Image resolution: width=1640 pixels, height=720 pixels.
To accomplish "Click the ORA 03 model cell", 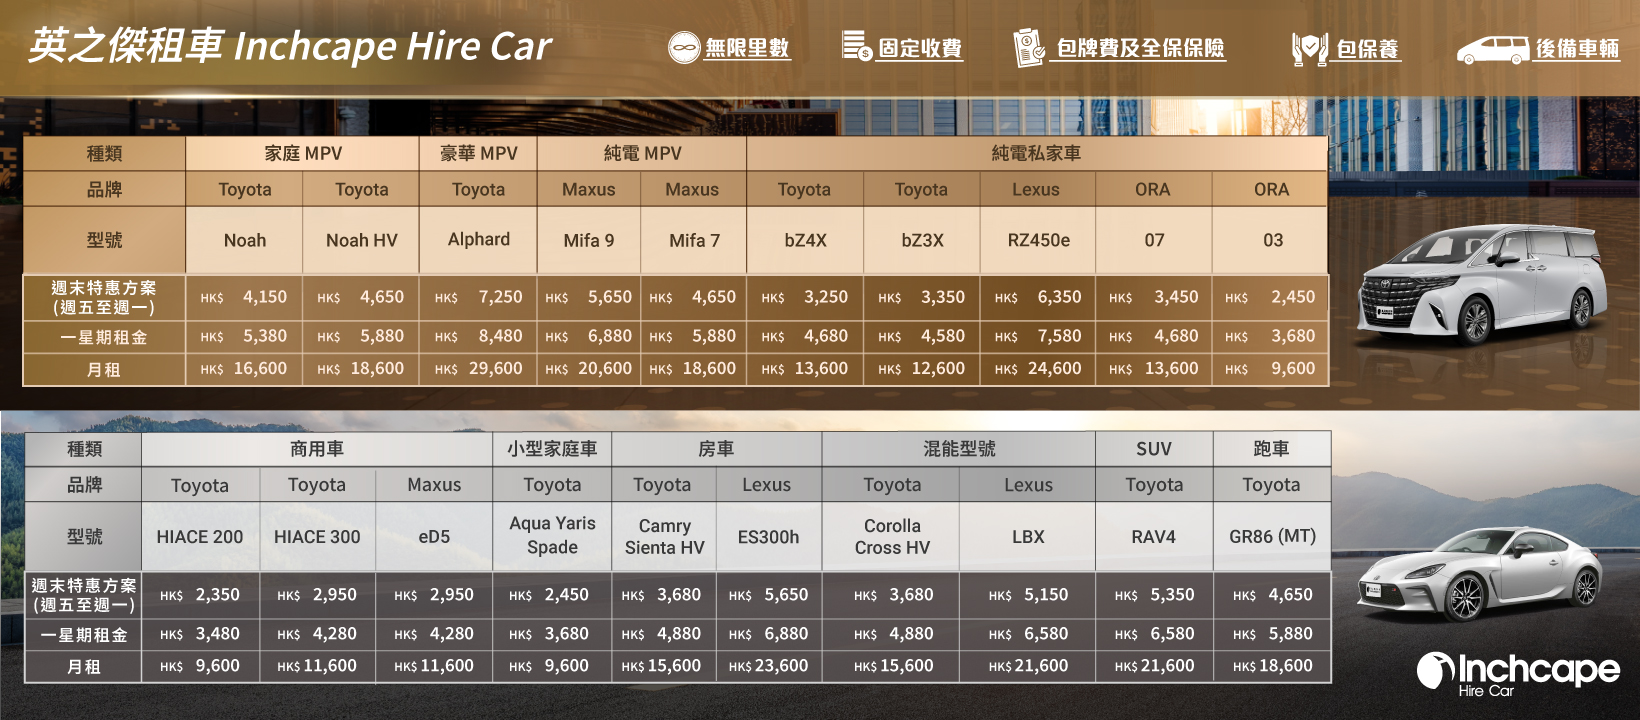I will coord(1272,240).
